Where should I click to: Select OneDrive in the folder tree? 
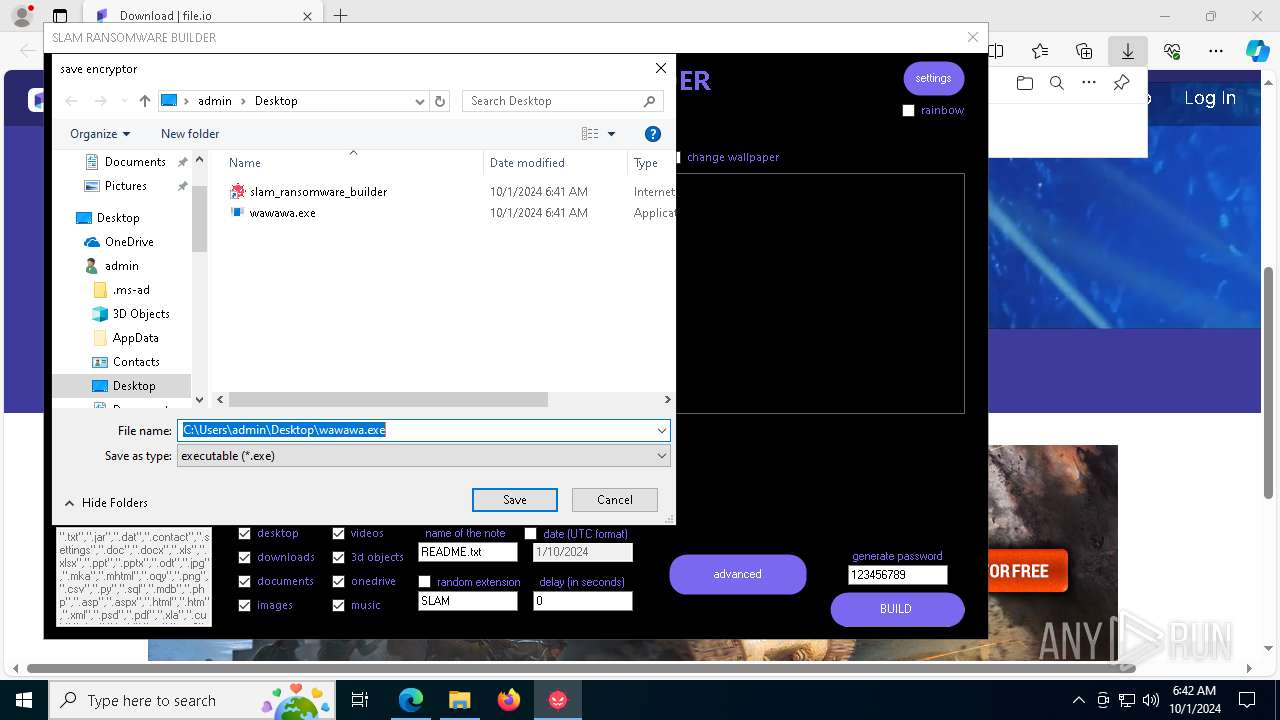pyautogui.click(x=129, y=242)
